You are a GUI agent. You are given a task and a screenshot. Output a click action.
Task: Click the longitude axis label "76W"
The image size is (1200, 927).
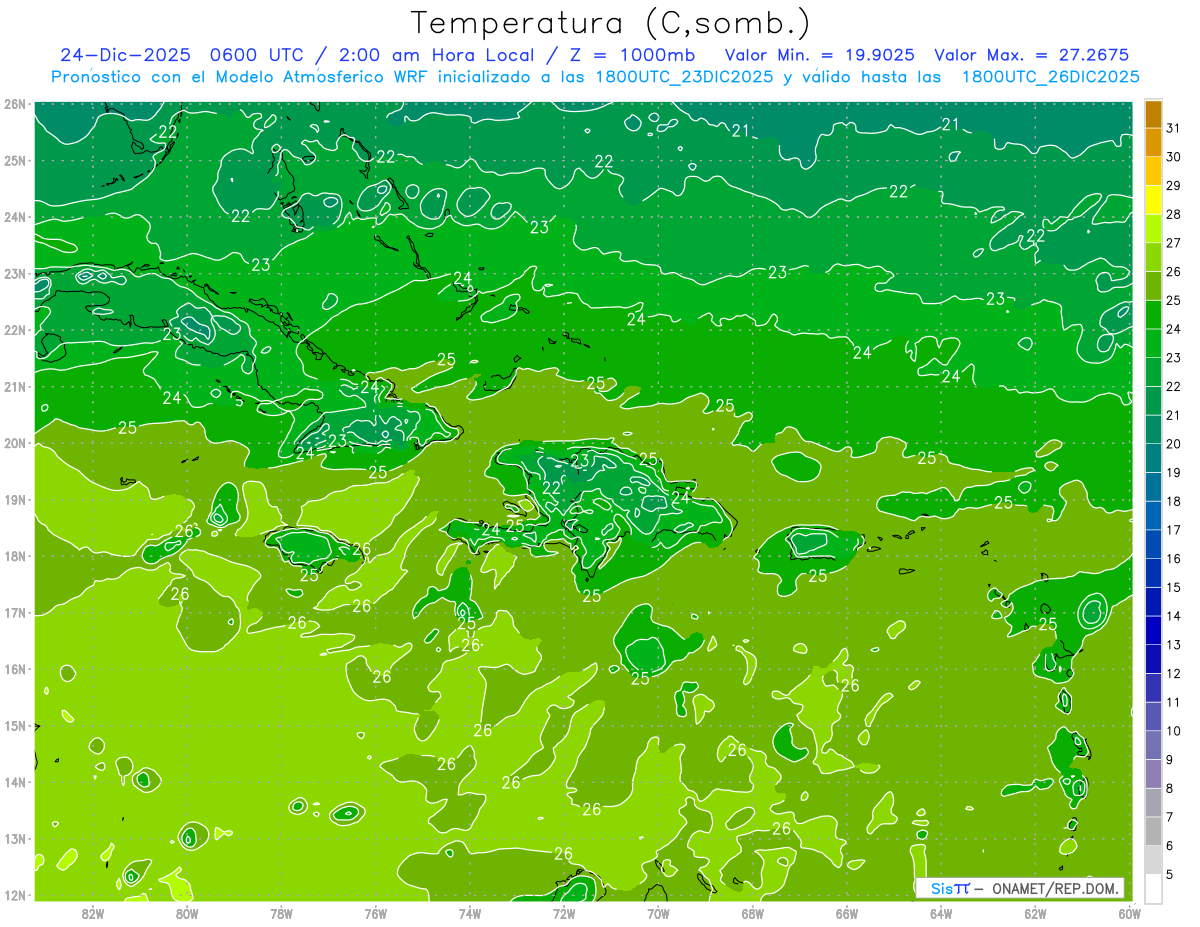[375, 914]
